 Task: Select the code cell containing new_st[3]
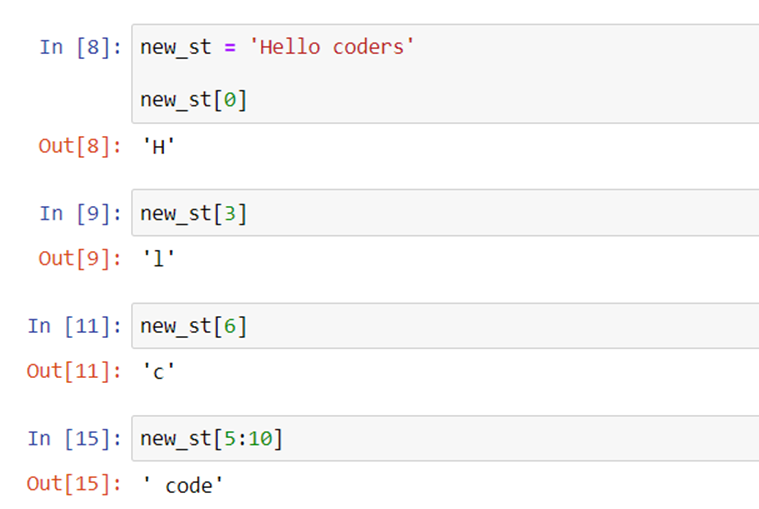(445, 213)
